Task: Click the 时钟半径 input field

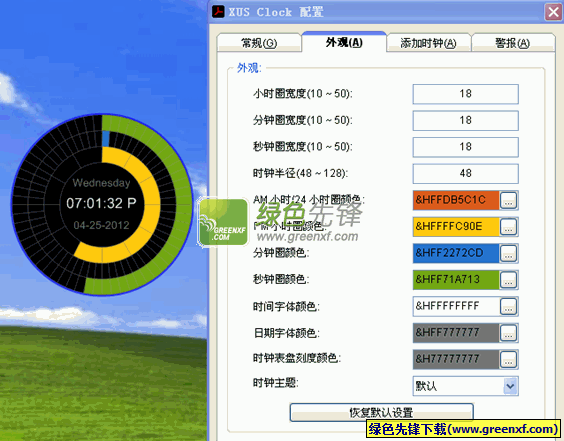Action: 465,174
